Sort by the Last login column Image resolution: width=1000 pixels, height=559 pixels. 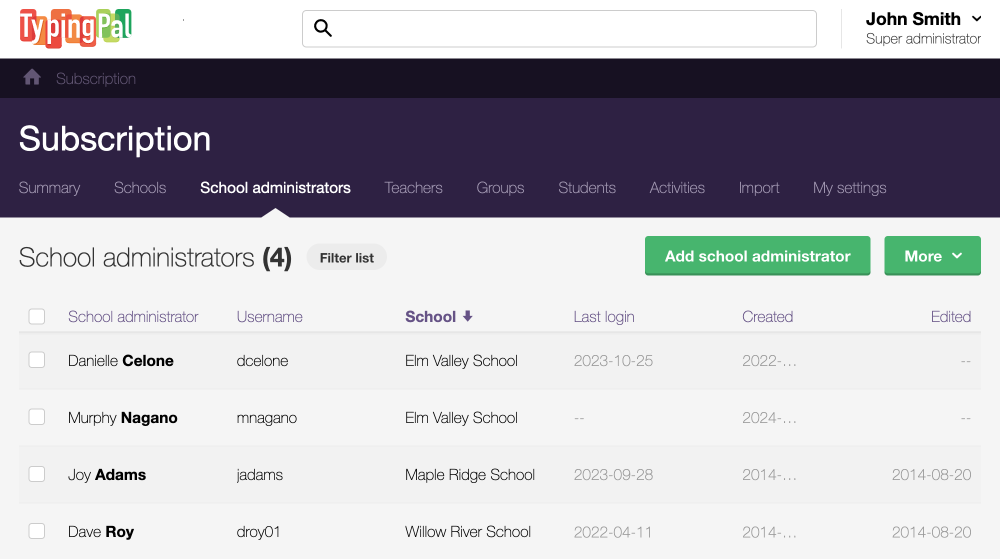coord(603,317)
